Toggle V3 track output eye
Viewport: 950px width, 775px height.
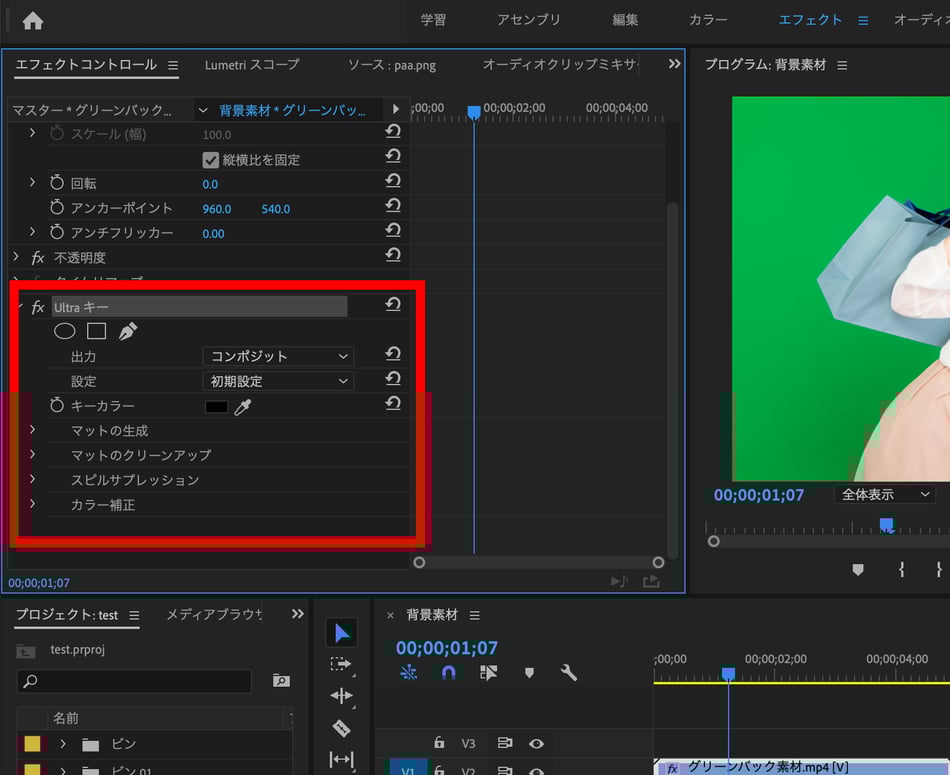[x=536, y=743]
